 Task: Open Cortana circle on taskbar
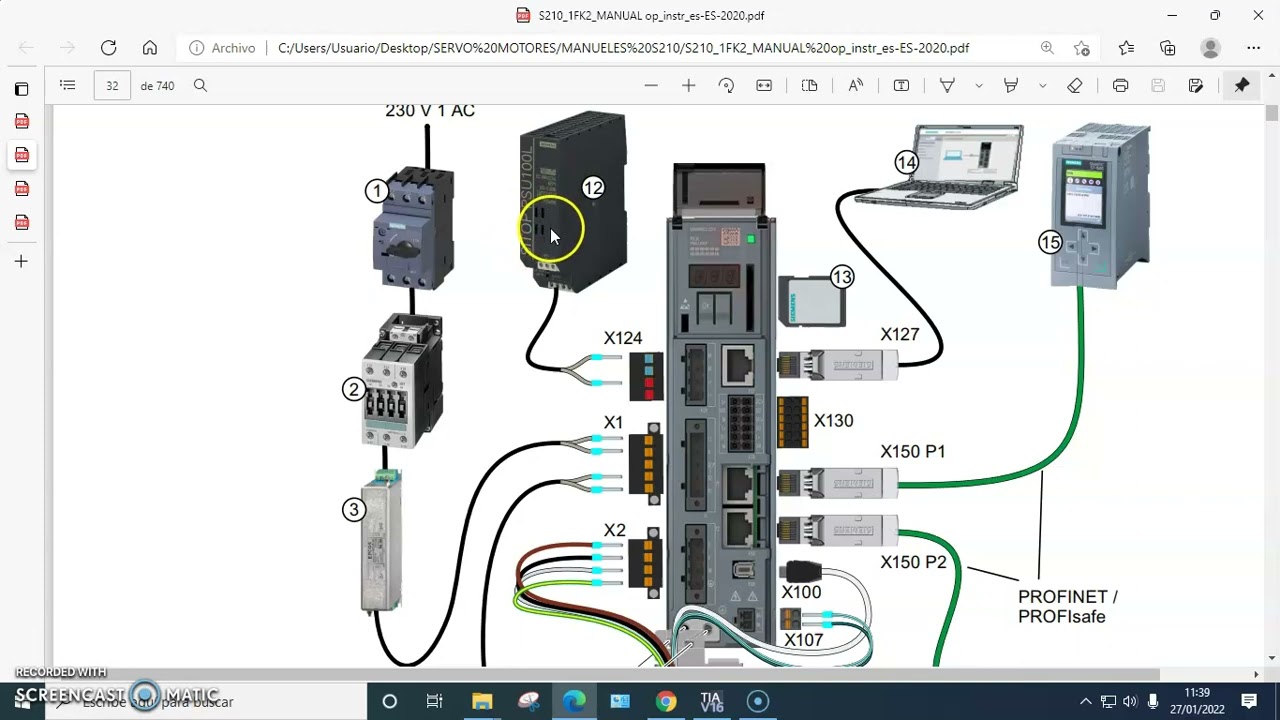click(390, 701)
